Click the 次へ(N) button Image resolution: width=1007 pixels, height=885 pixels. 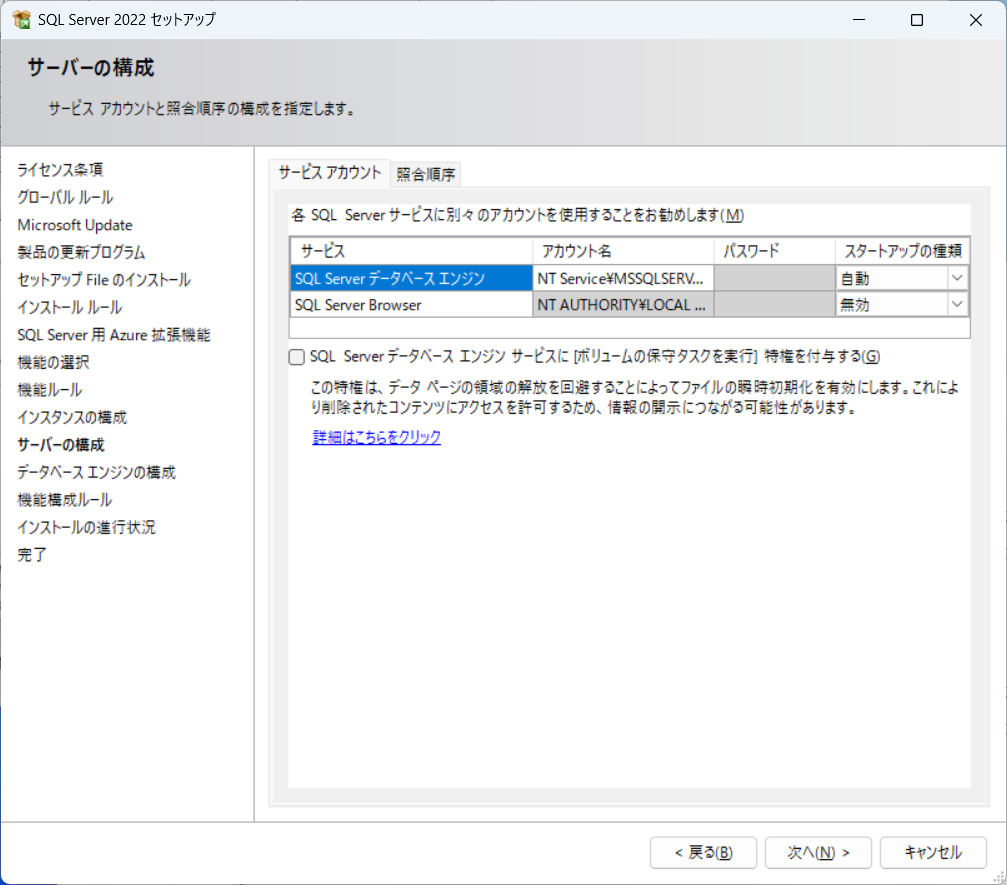click(x=818, y=852)
